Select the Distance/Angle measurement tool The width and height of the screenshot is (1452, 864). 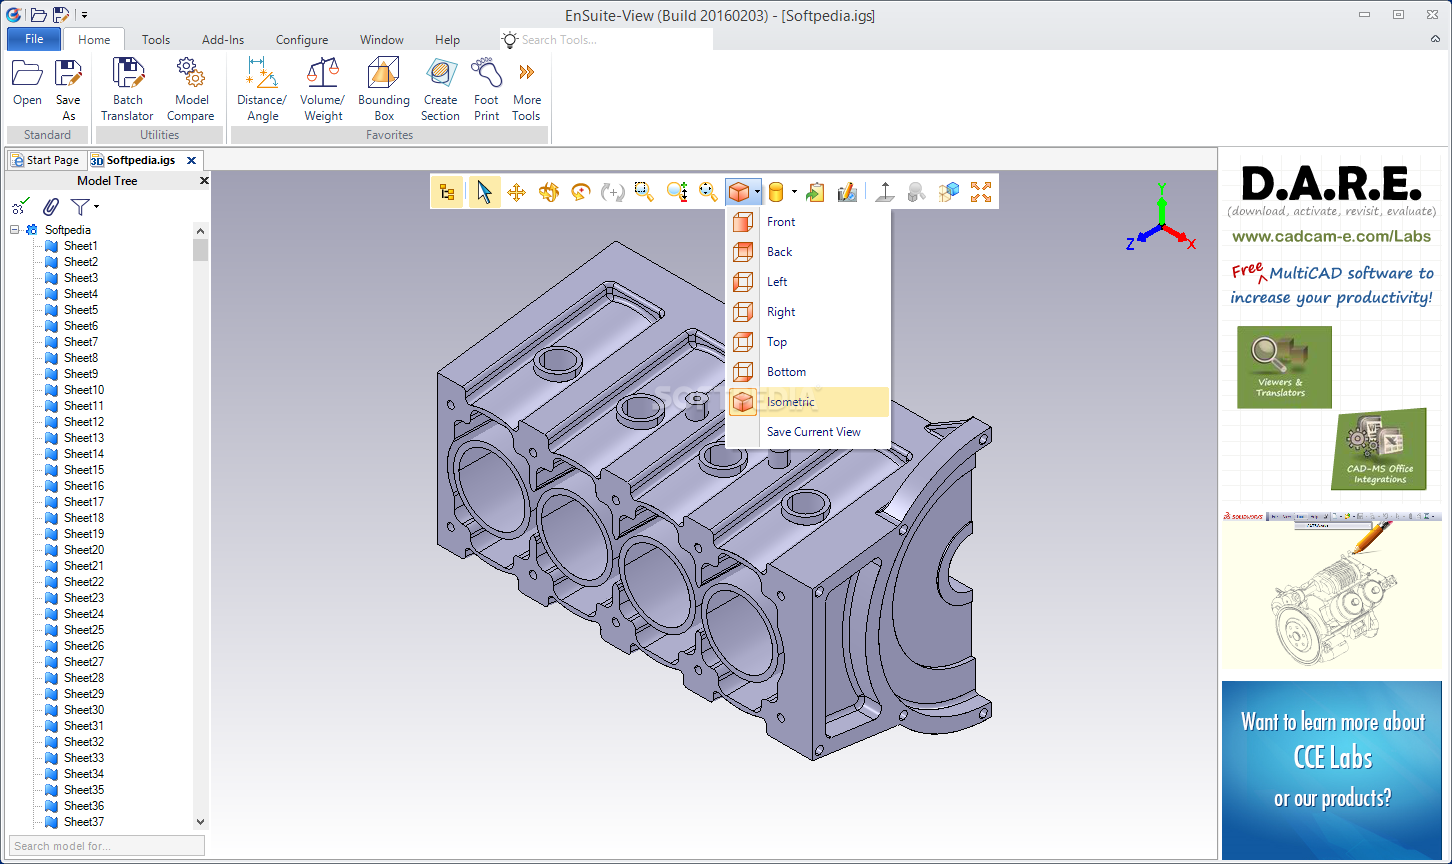[262, 89]
